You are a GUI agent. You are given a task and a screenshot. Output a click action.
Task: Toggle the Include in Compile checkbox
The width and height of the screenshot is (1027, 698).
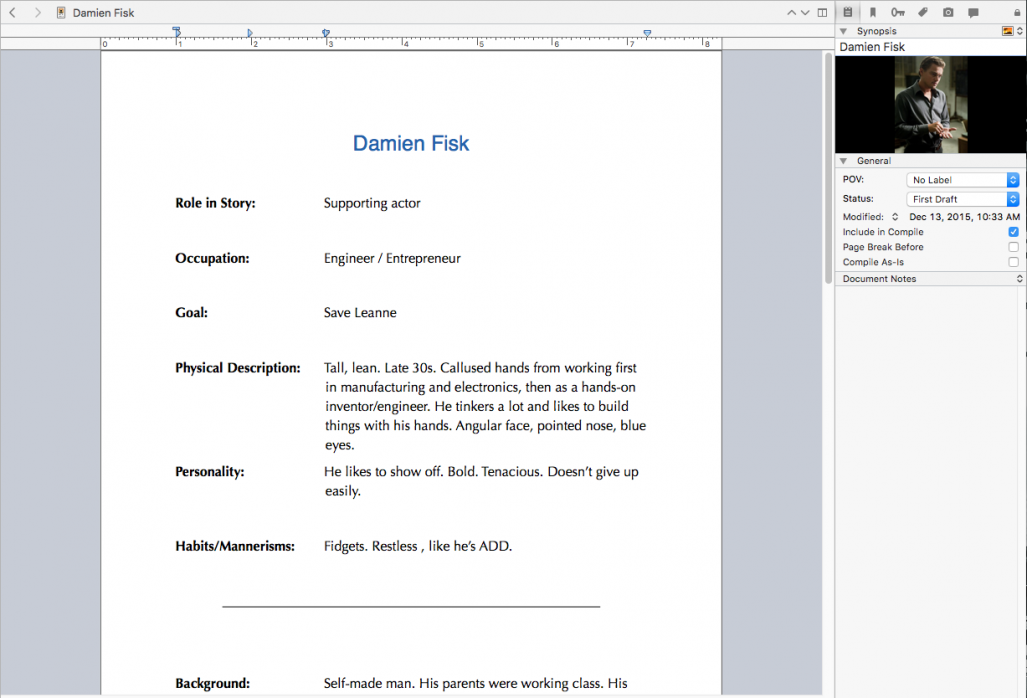click(1013, 232)
